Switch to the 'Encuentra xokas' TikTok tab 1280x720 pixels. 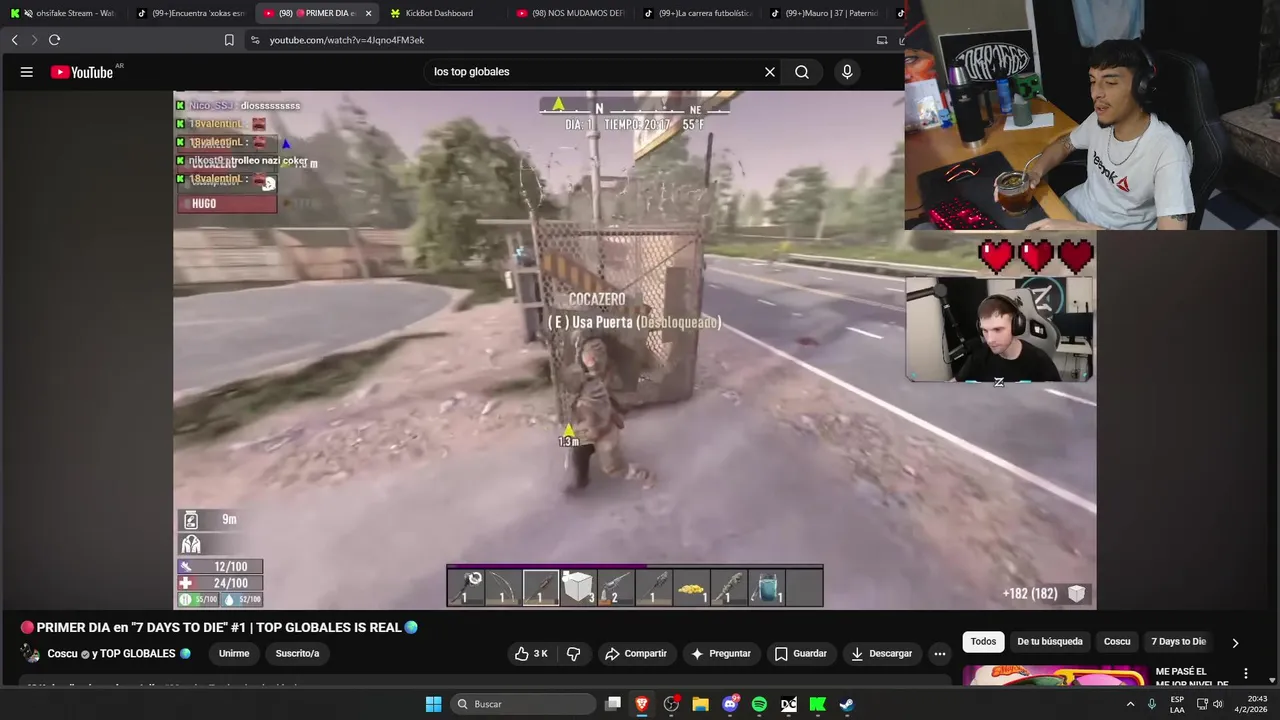pyautogui.click(x=191, y=13)
